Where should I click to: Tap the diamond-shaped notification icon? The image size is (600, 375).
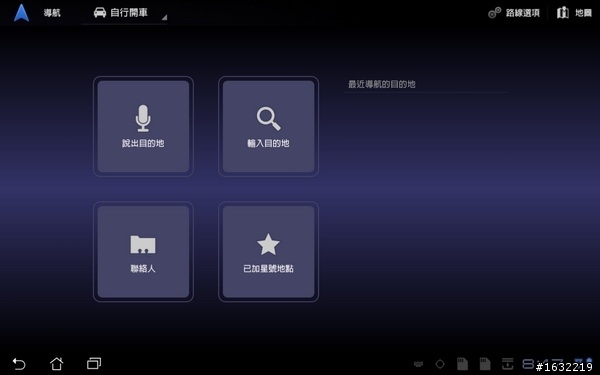440,364
